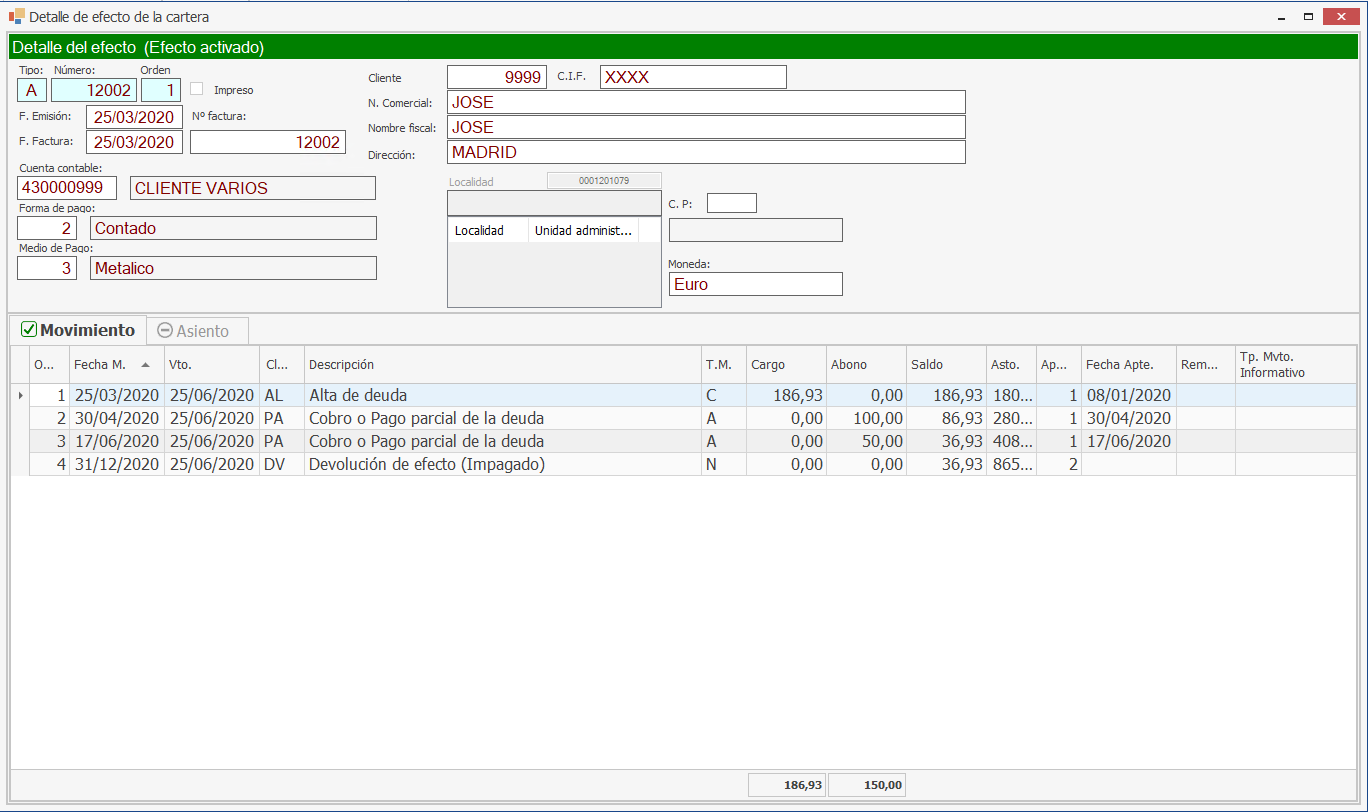The image size is (1368, 812).
Task: Click the Cliente number field 9999
Action: pos(496,77)
